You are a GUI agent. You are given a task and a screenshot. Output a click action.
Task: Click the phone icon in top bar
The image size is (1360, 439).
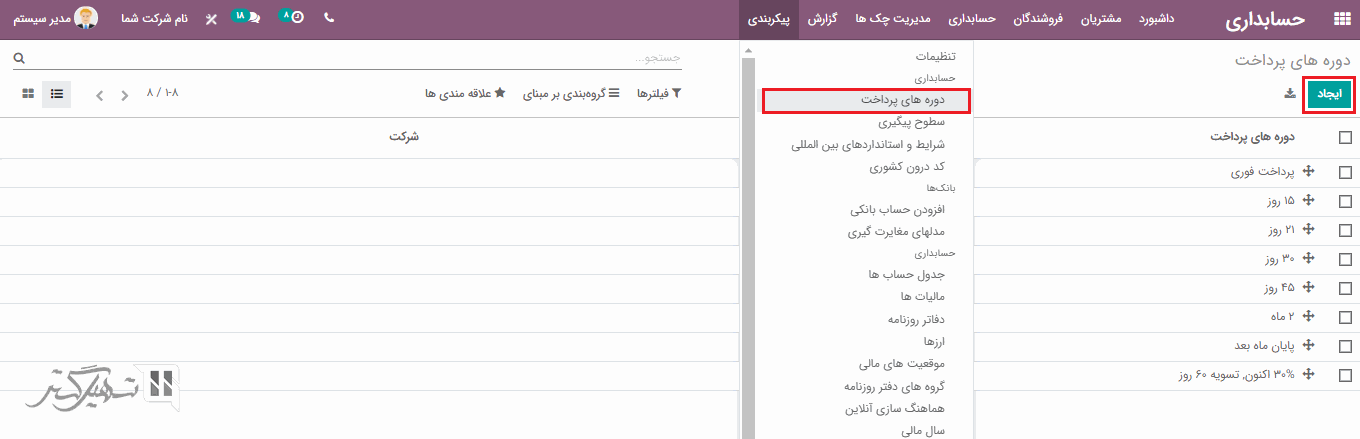[330, 18]
